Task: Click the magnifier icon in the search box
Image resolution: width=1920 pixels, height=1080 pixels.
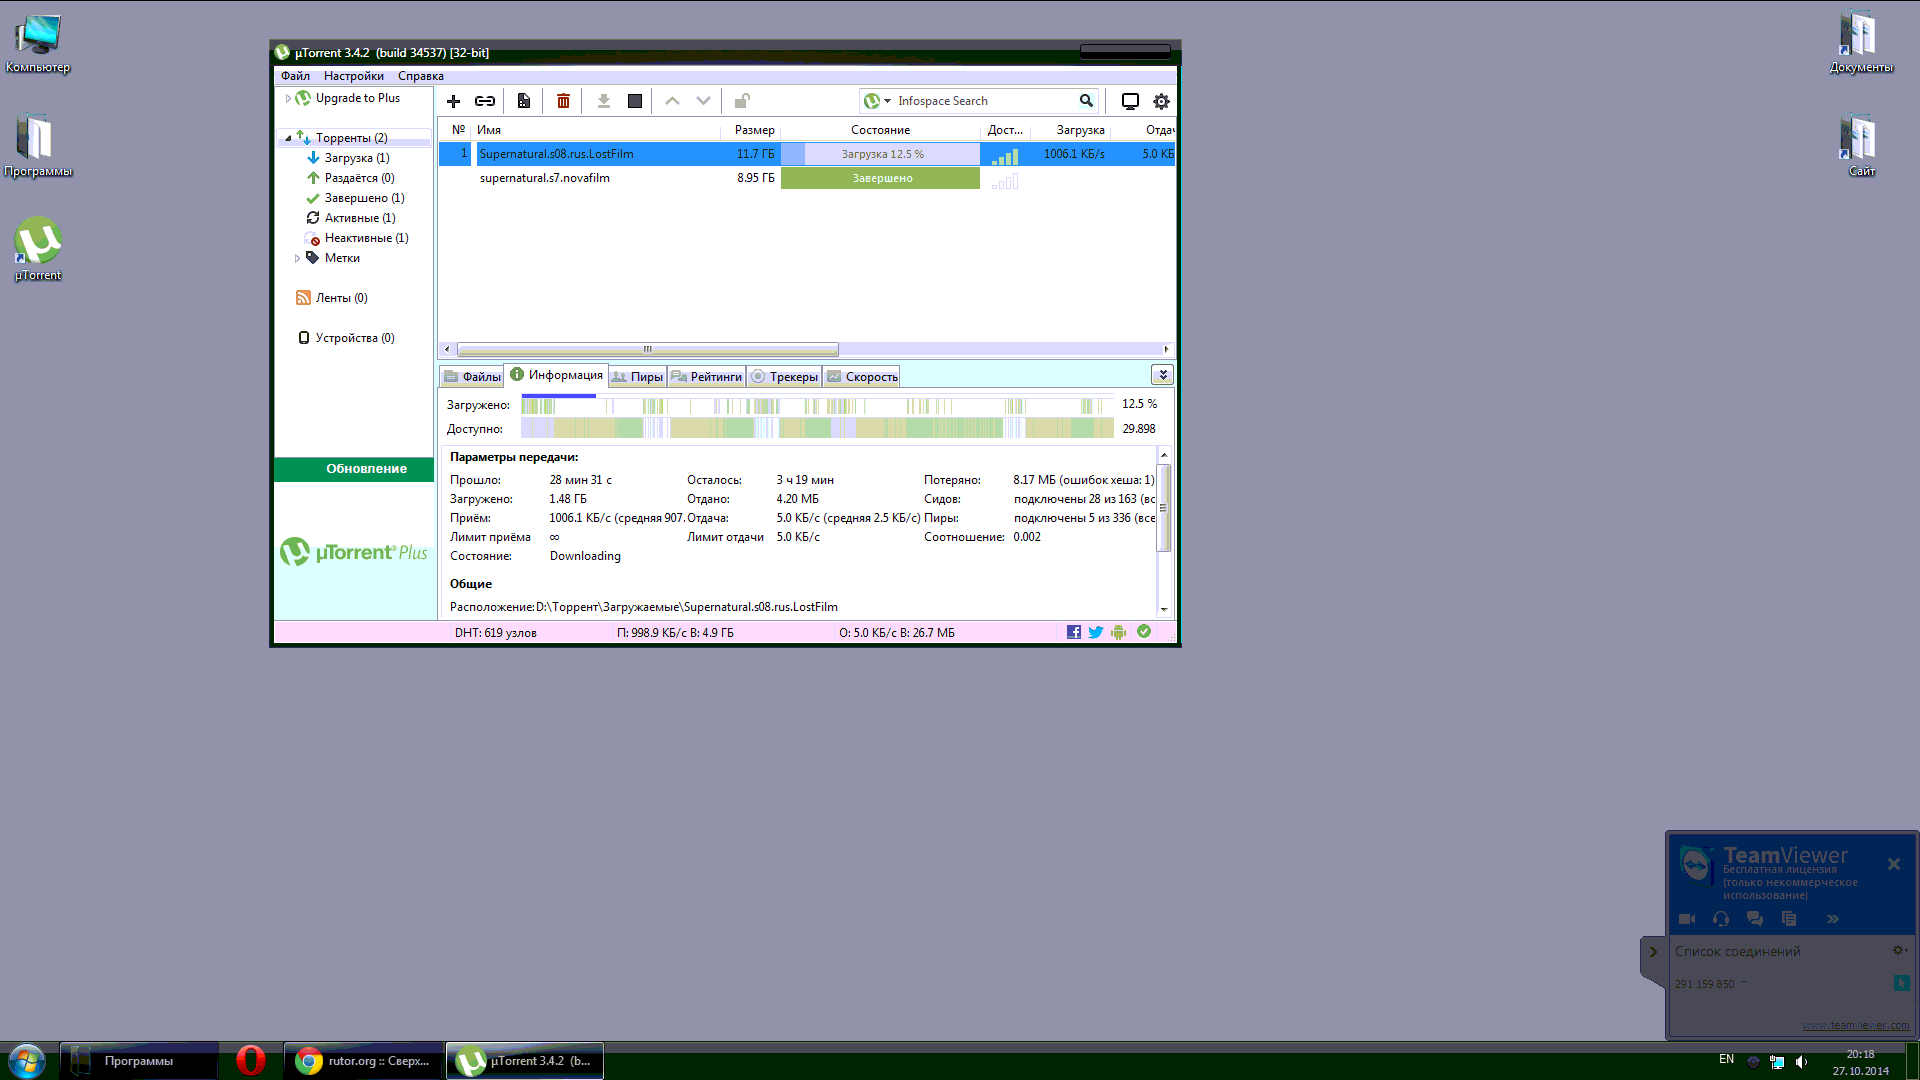Action: click(1086, 101)
